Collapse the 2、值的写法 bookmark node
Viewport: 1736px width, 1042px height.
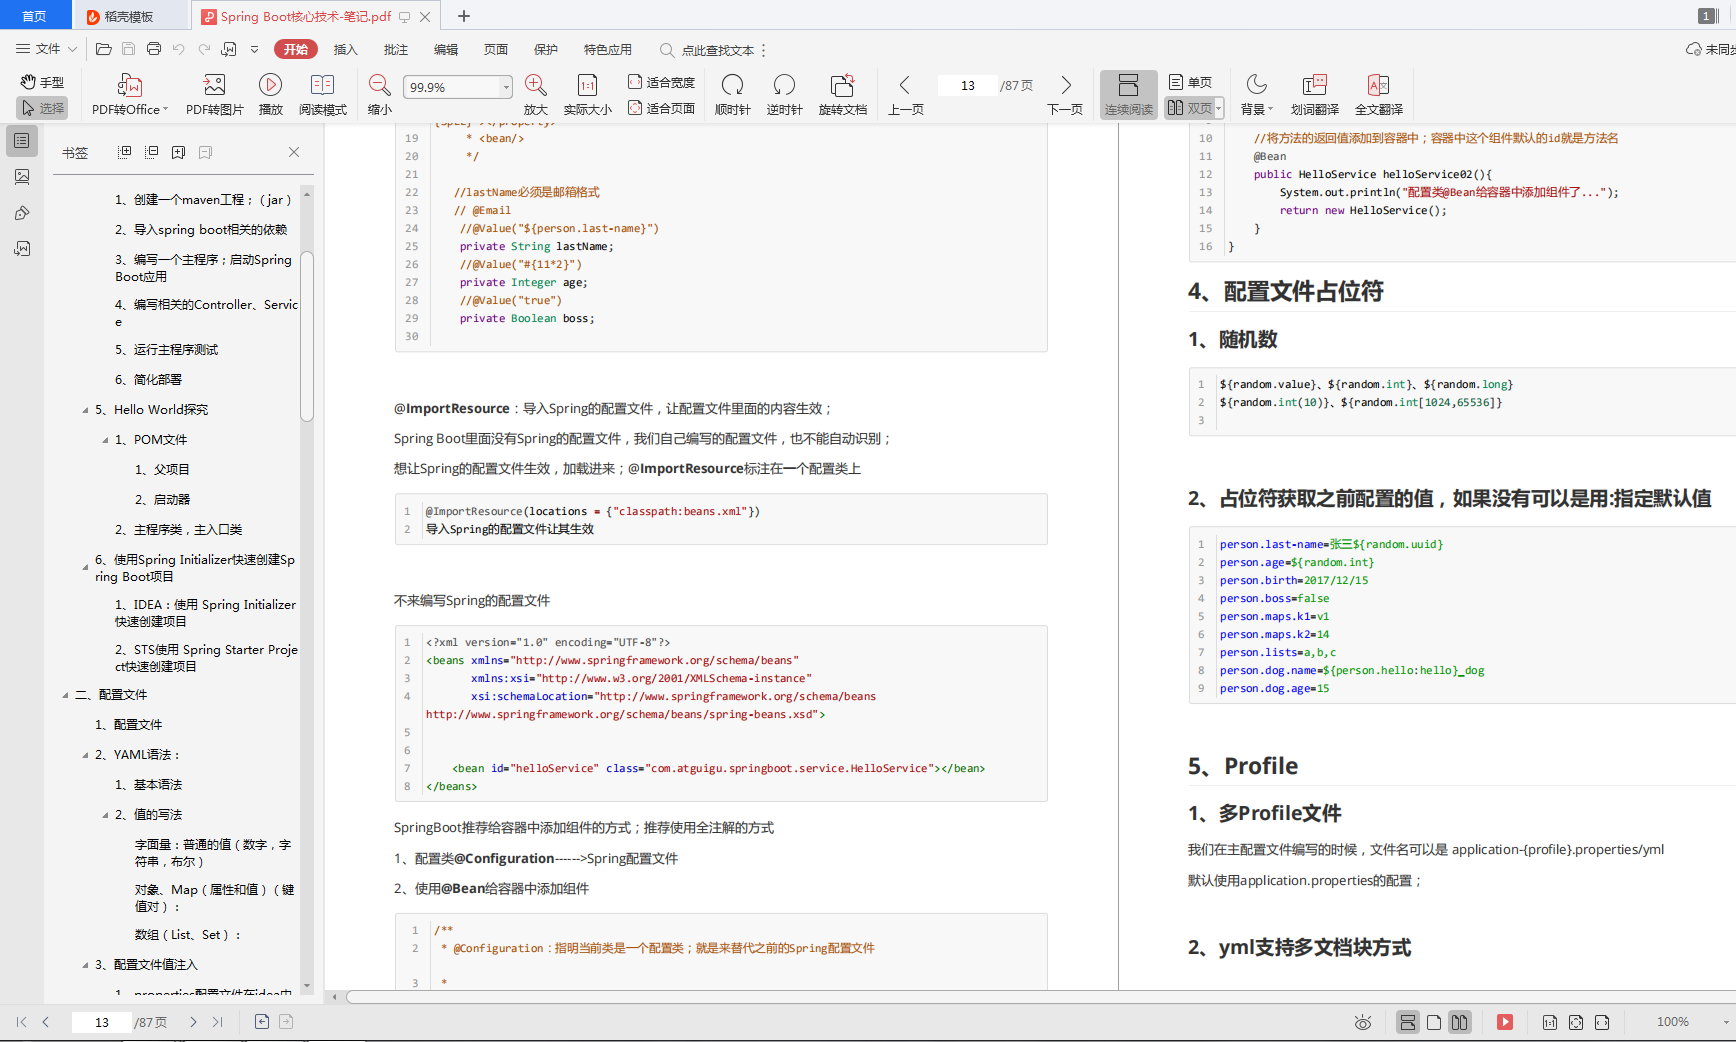(105, 815)
